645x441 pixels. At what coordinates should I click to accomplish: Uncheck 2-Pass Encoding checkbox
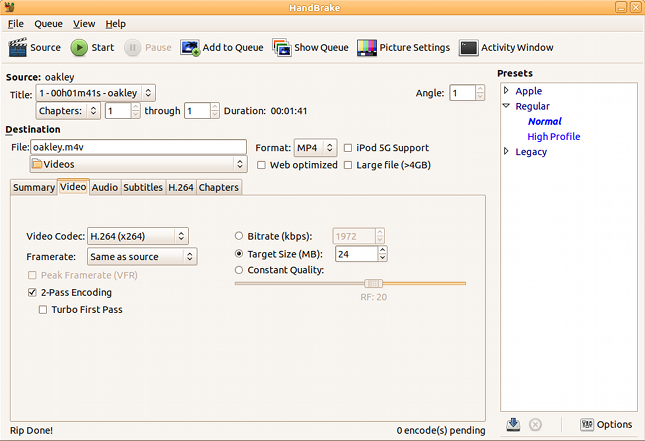32,292
